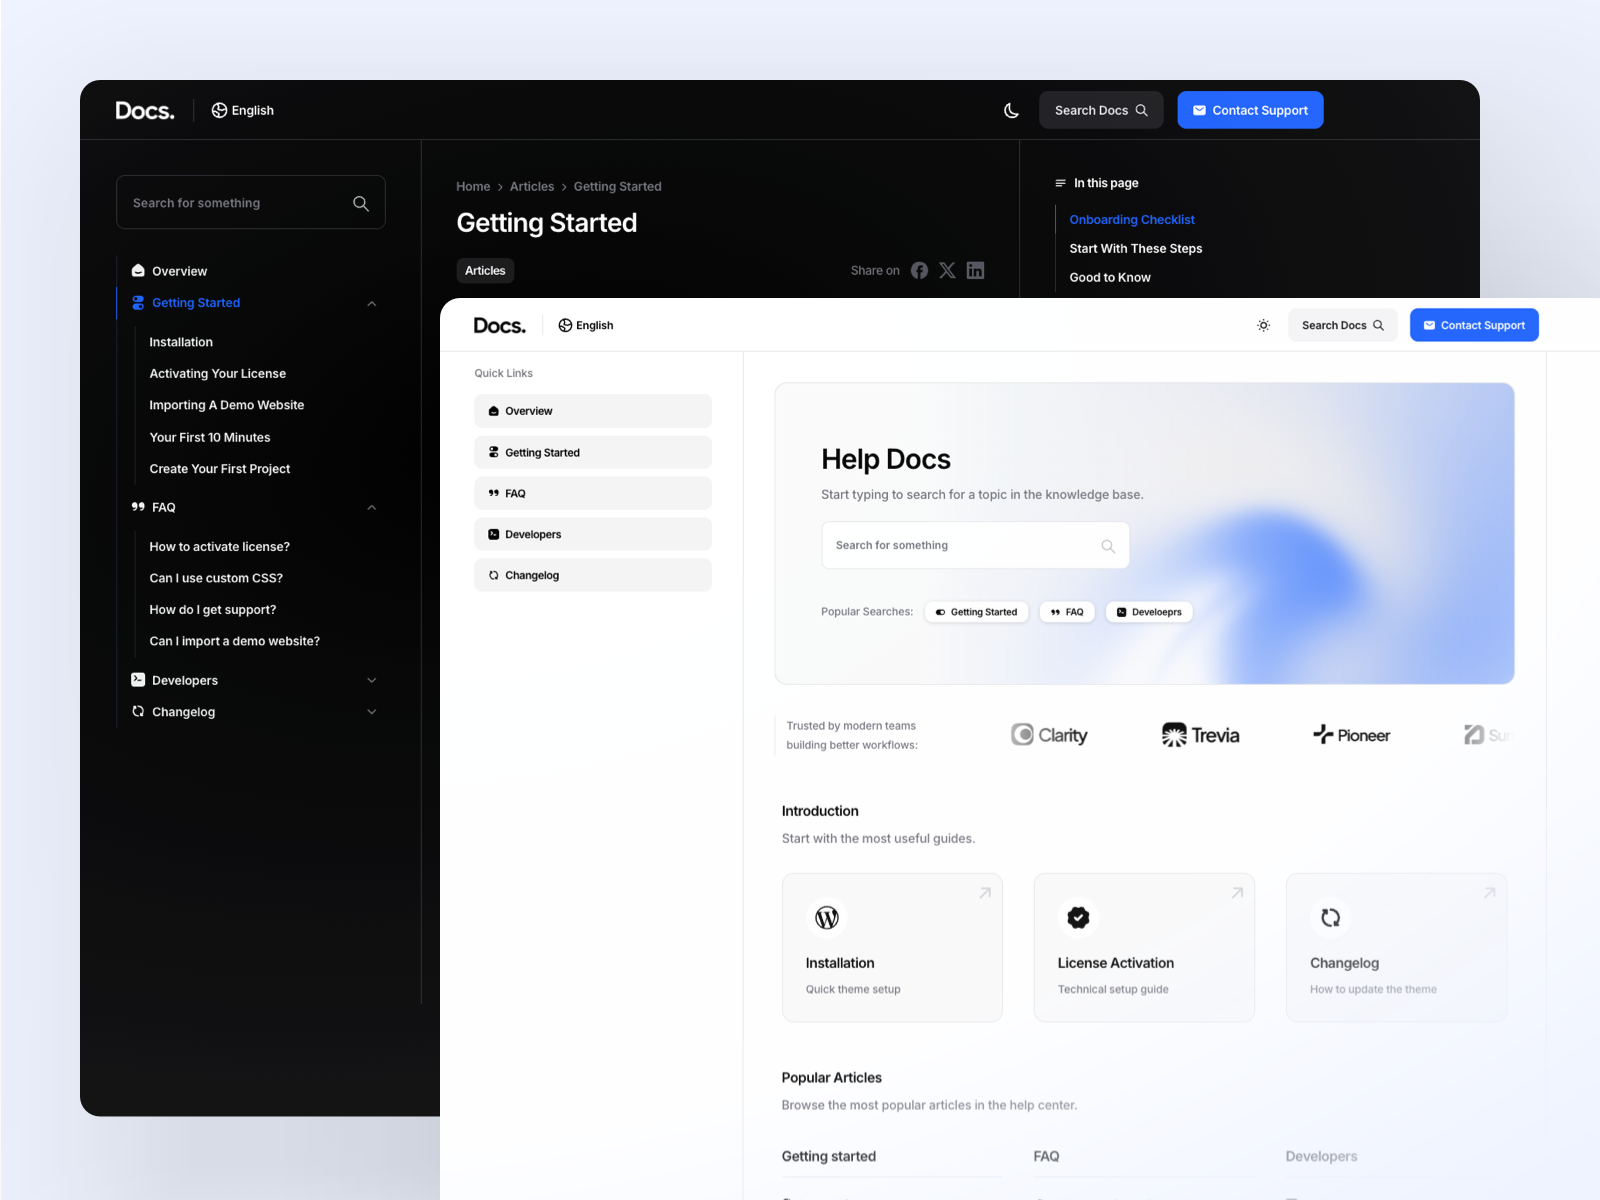Click magnifier icon in dark sidebar search

coord(361,203)
